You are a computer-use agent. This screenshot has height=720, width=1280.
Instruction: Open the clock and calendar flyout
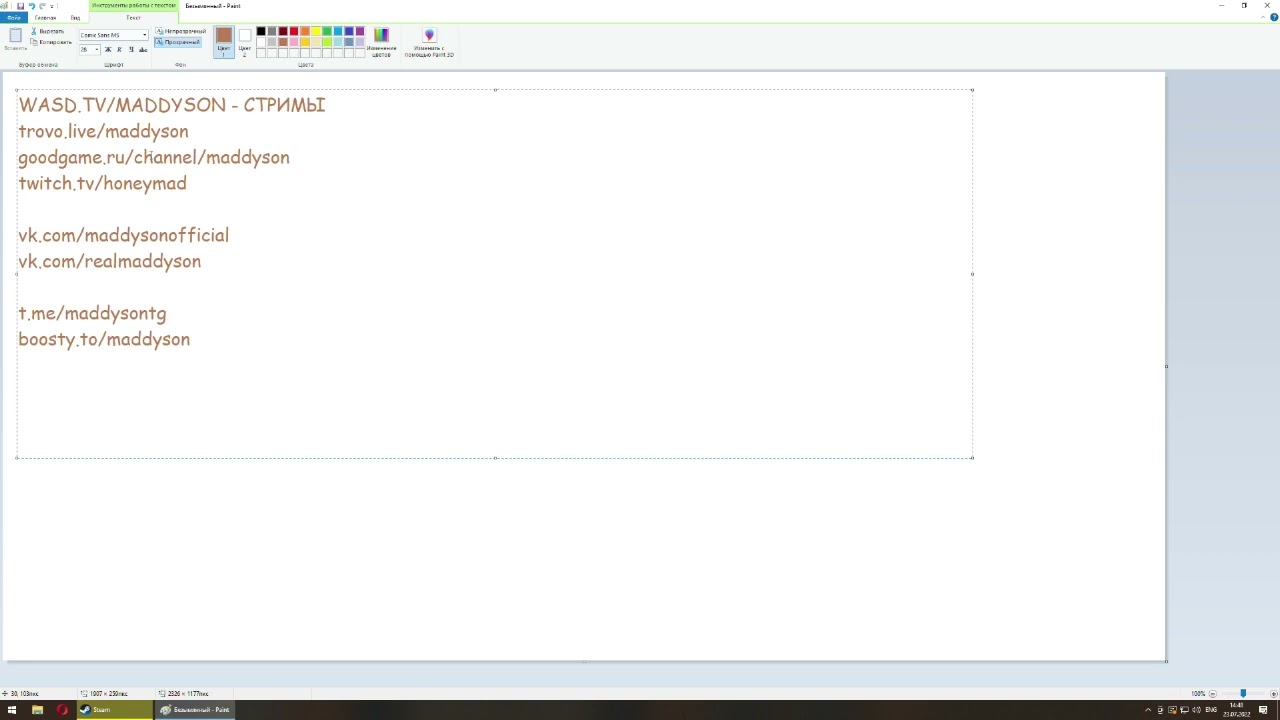1236,710
